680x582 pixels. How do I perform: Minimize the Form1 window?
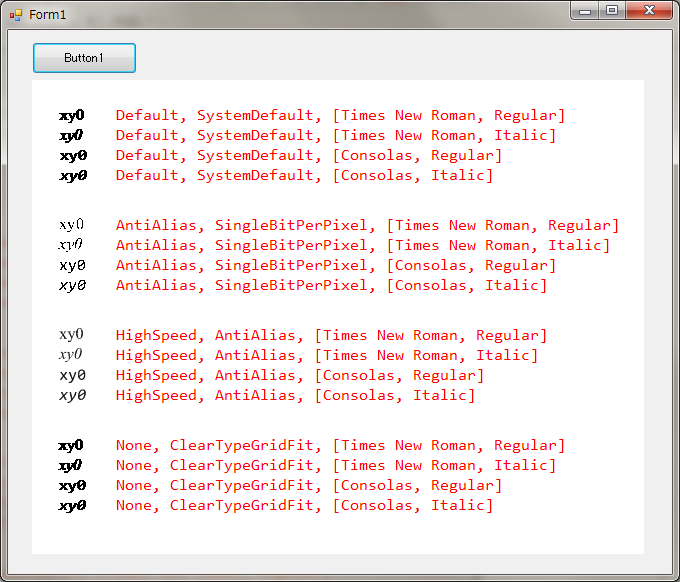click(x=585, y=11)
